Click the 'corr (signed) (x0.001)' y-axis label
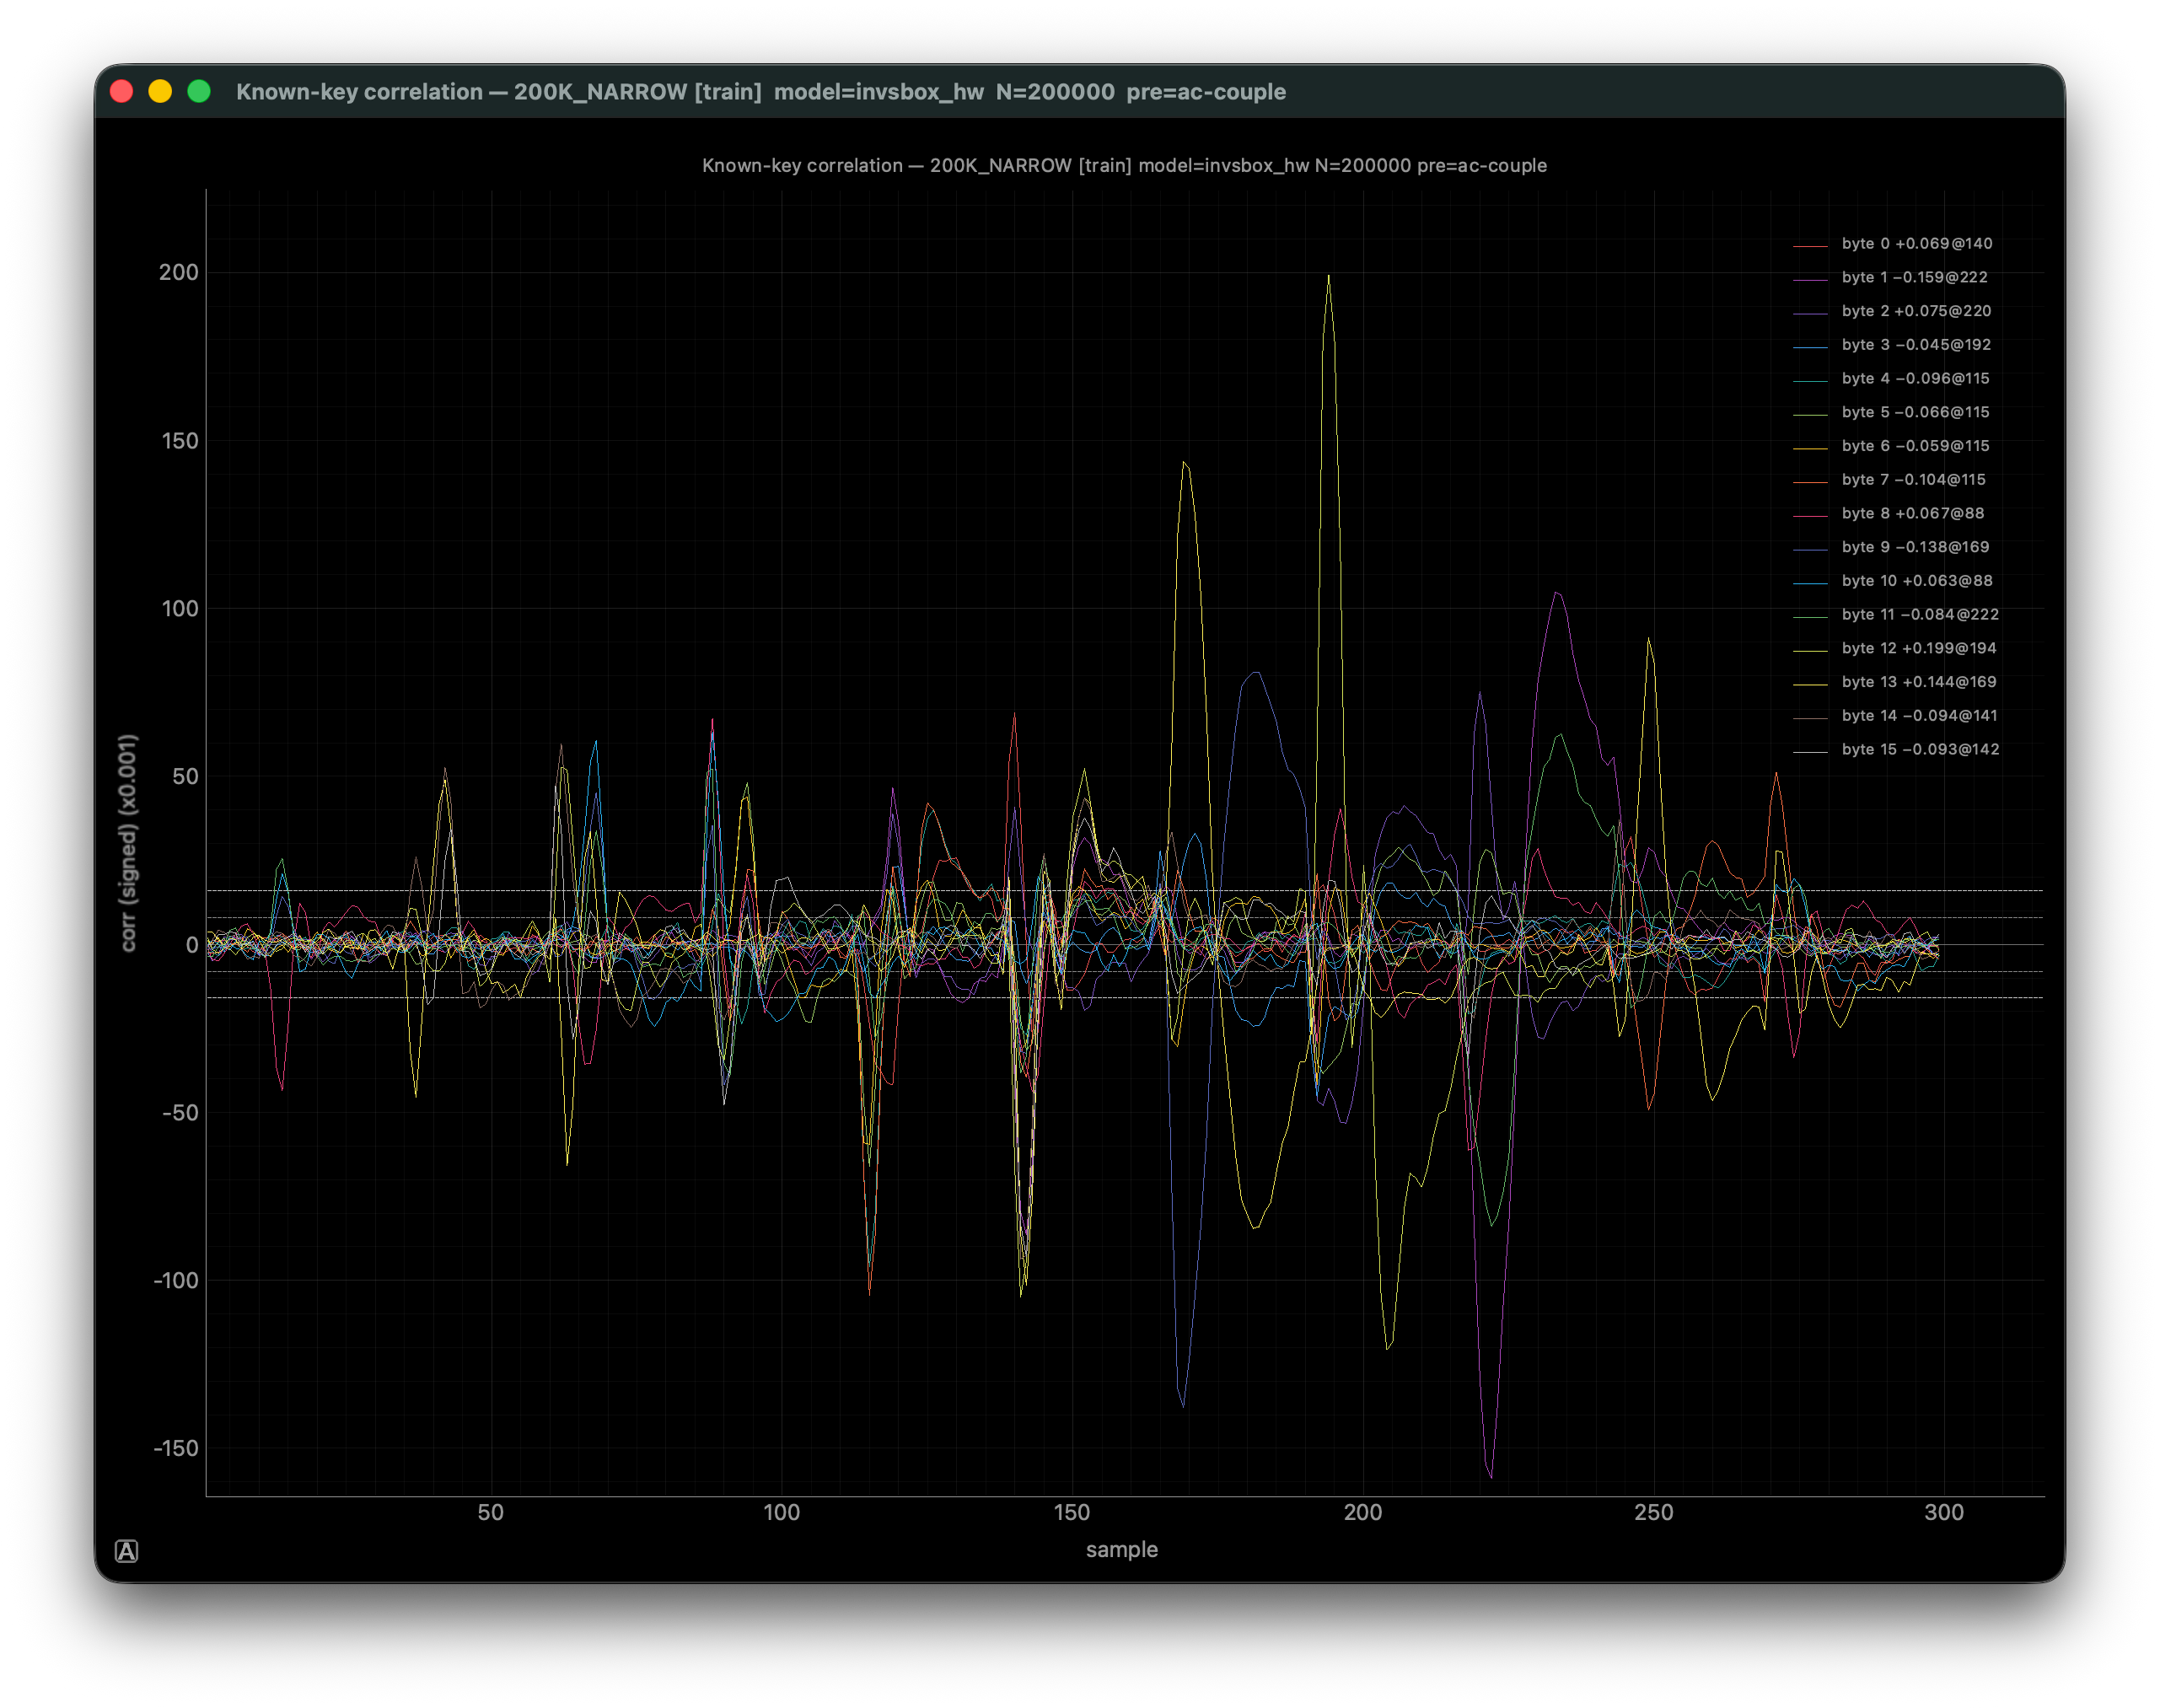Image resolution: width=2160 pixels, height=1708 pixels. 128,843
